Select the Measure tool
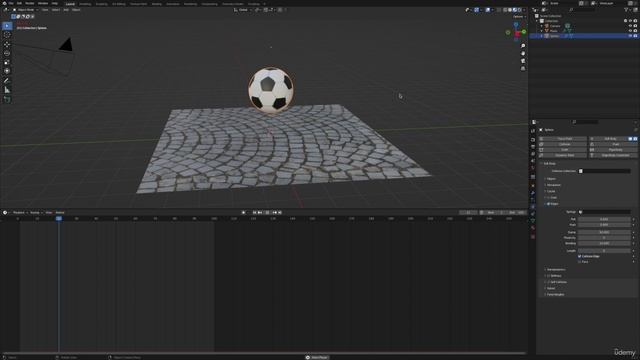This screenshot has height=360, width=640. point(7,90)
